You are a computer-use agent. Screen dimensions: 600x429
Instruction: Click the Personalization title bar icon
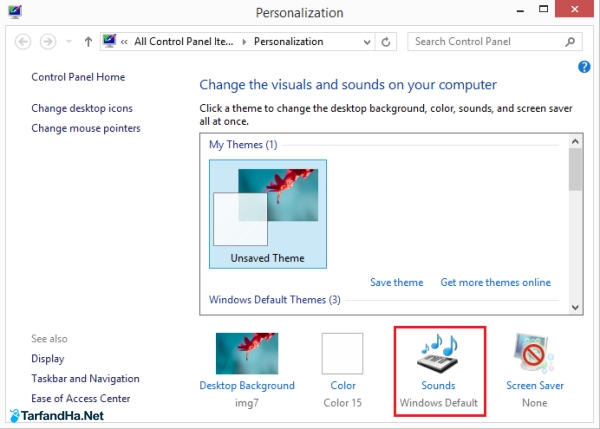tap(15, 11)
